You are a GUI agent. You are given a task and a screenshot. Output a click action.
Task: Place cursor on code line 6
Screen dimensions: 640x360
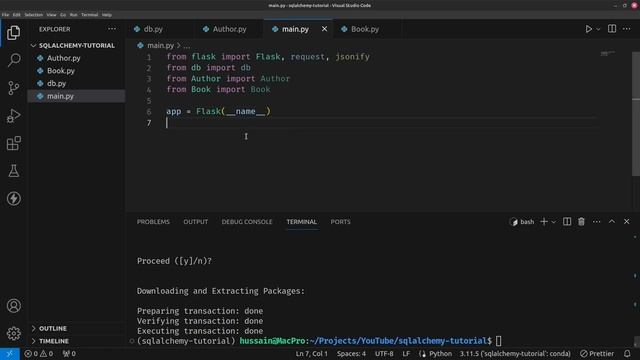coord(218,111)
